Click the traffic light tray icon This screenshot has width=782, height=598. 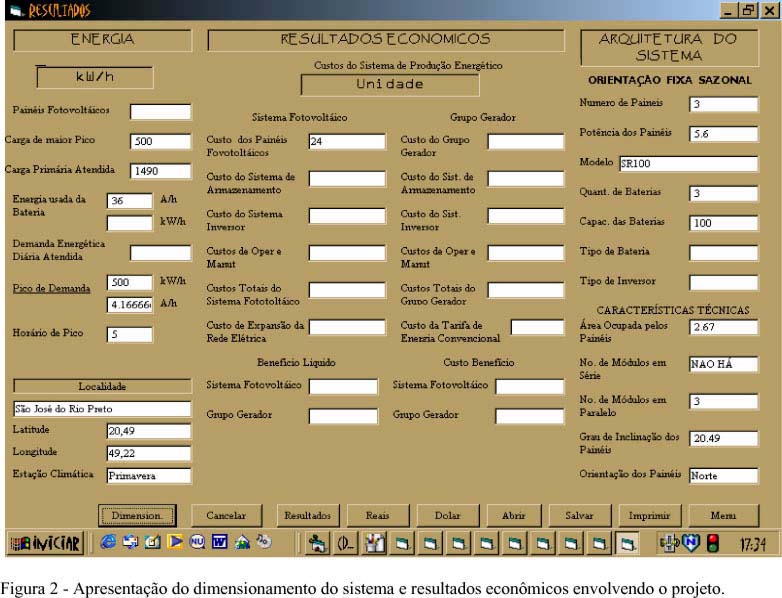(713, 544)
